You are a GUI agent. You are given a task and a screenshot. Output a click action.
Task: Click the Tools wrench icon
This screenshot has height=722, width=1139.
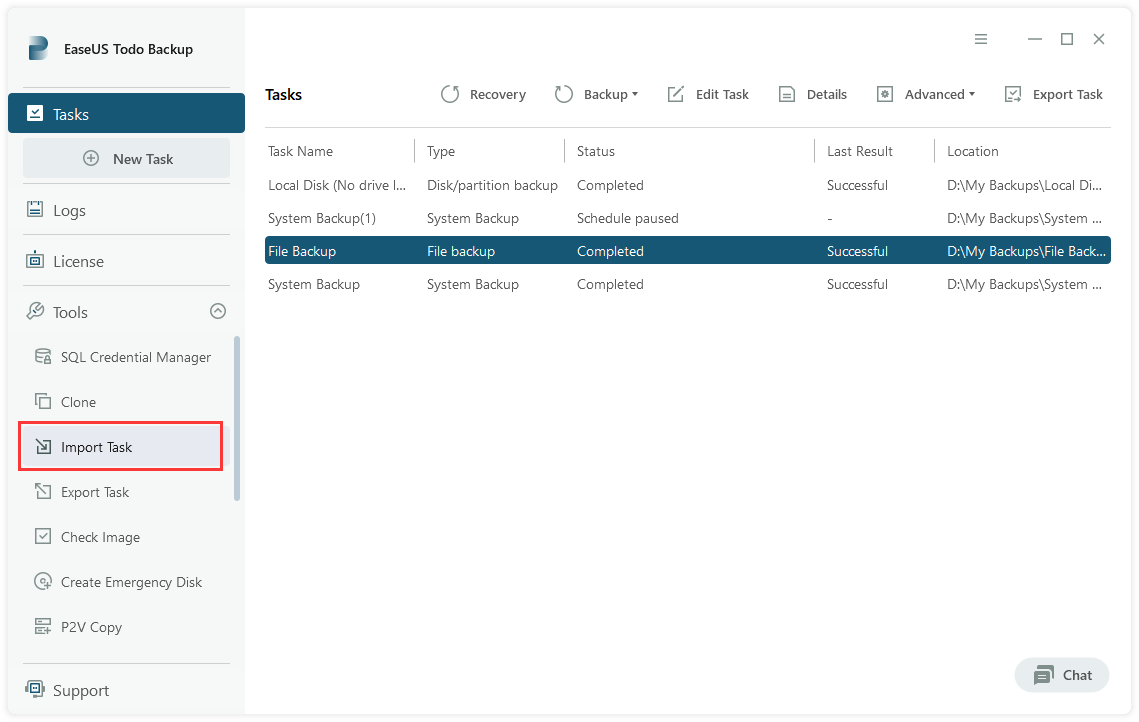[x=35, y=311]
